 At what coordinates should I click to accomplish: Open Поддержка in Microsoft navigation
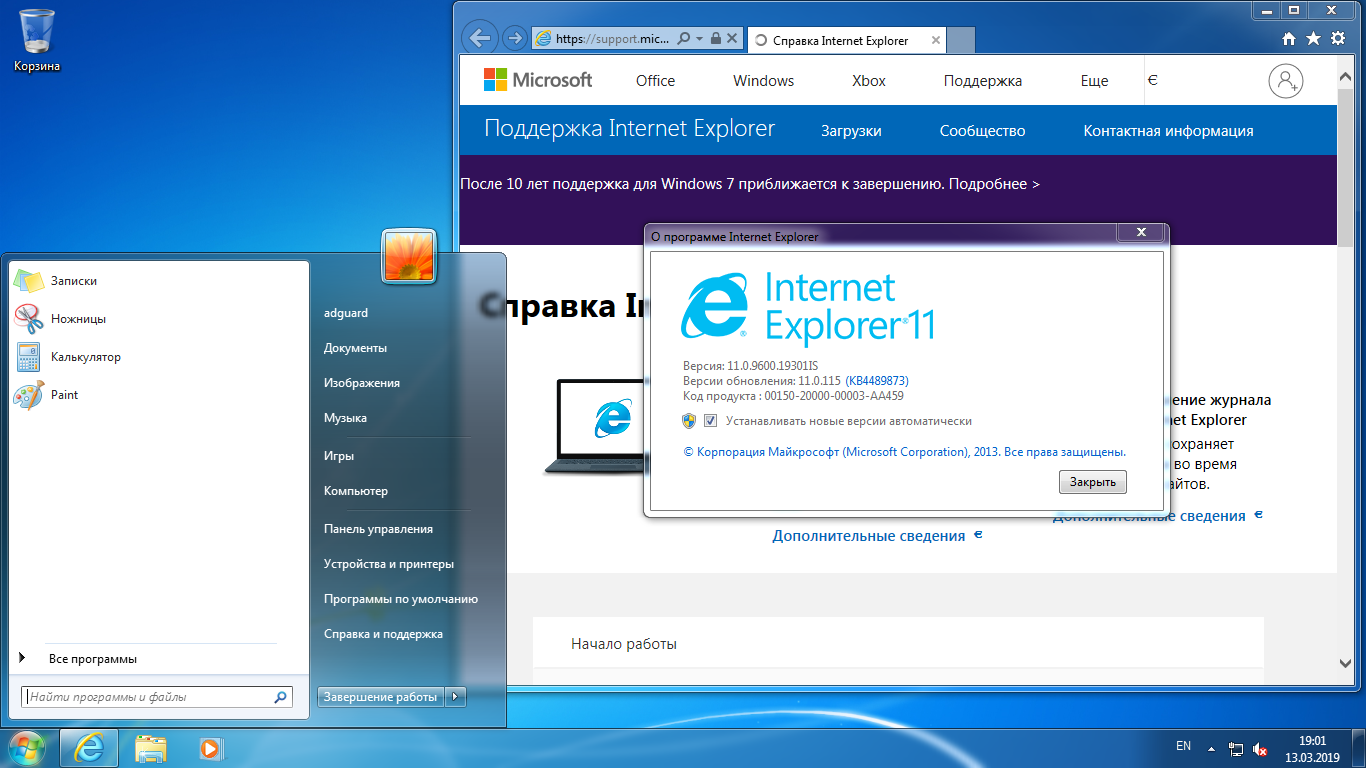pos(983,81)
